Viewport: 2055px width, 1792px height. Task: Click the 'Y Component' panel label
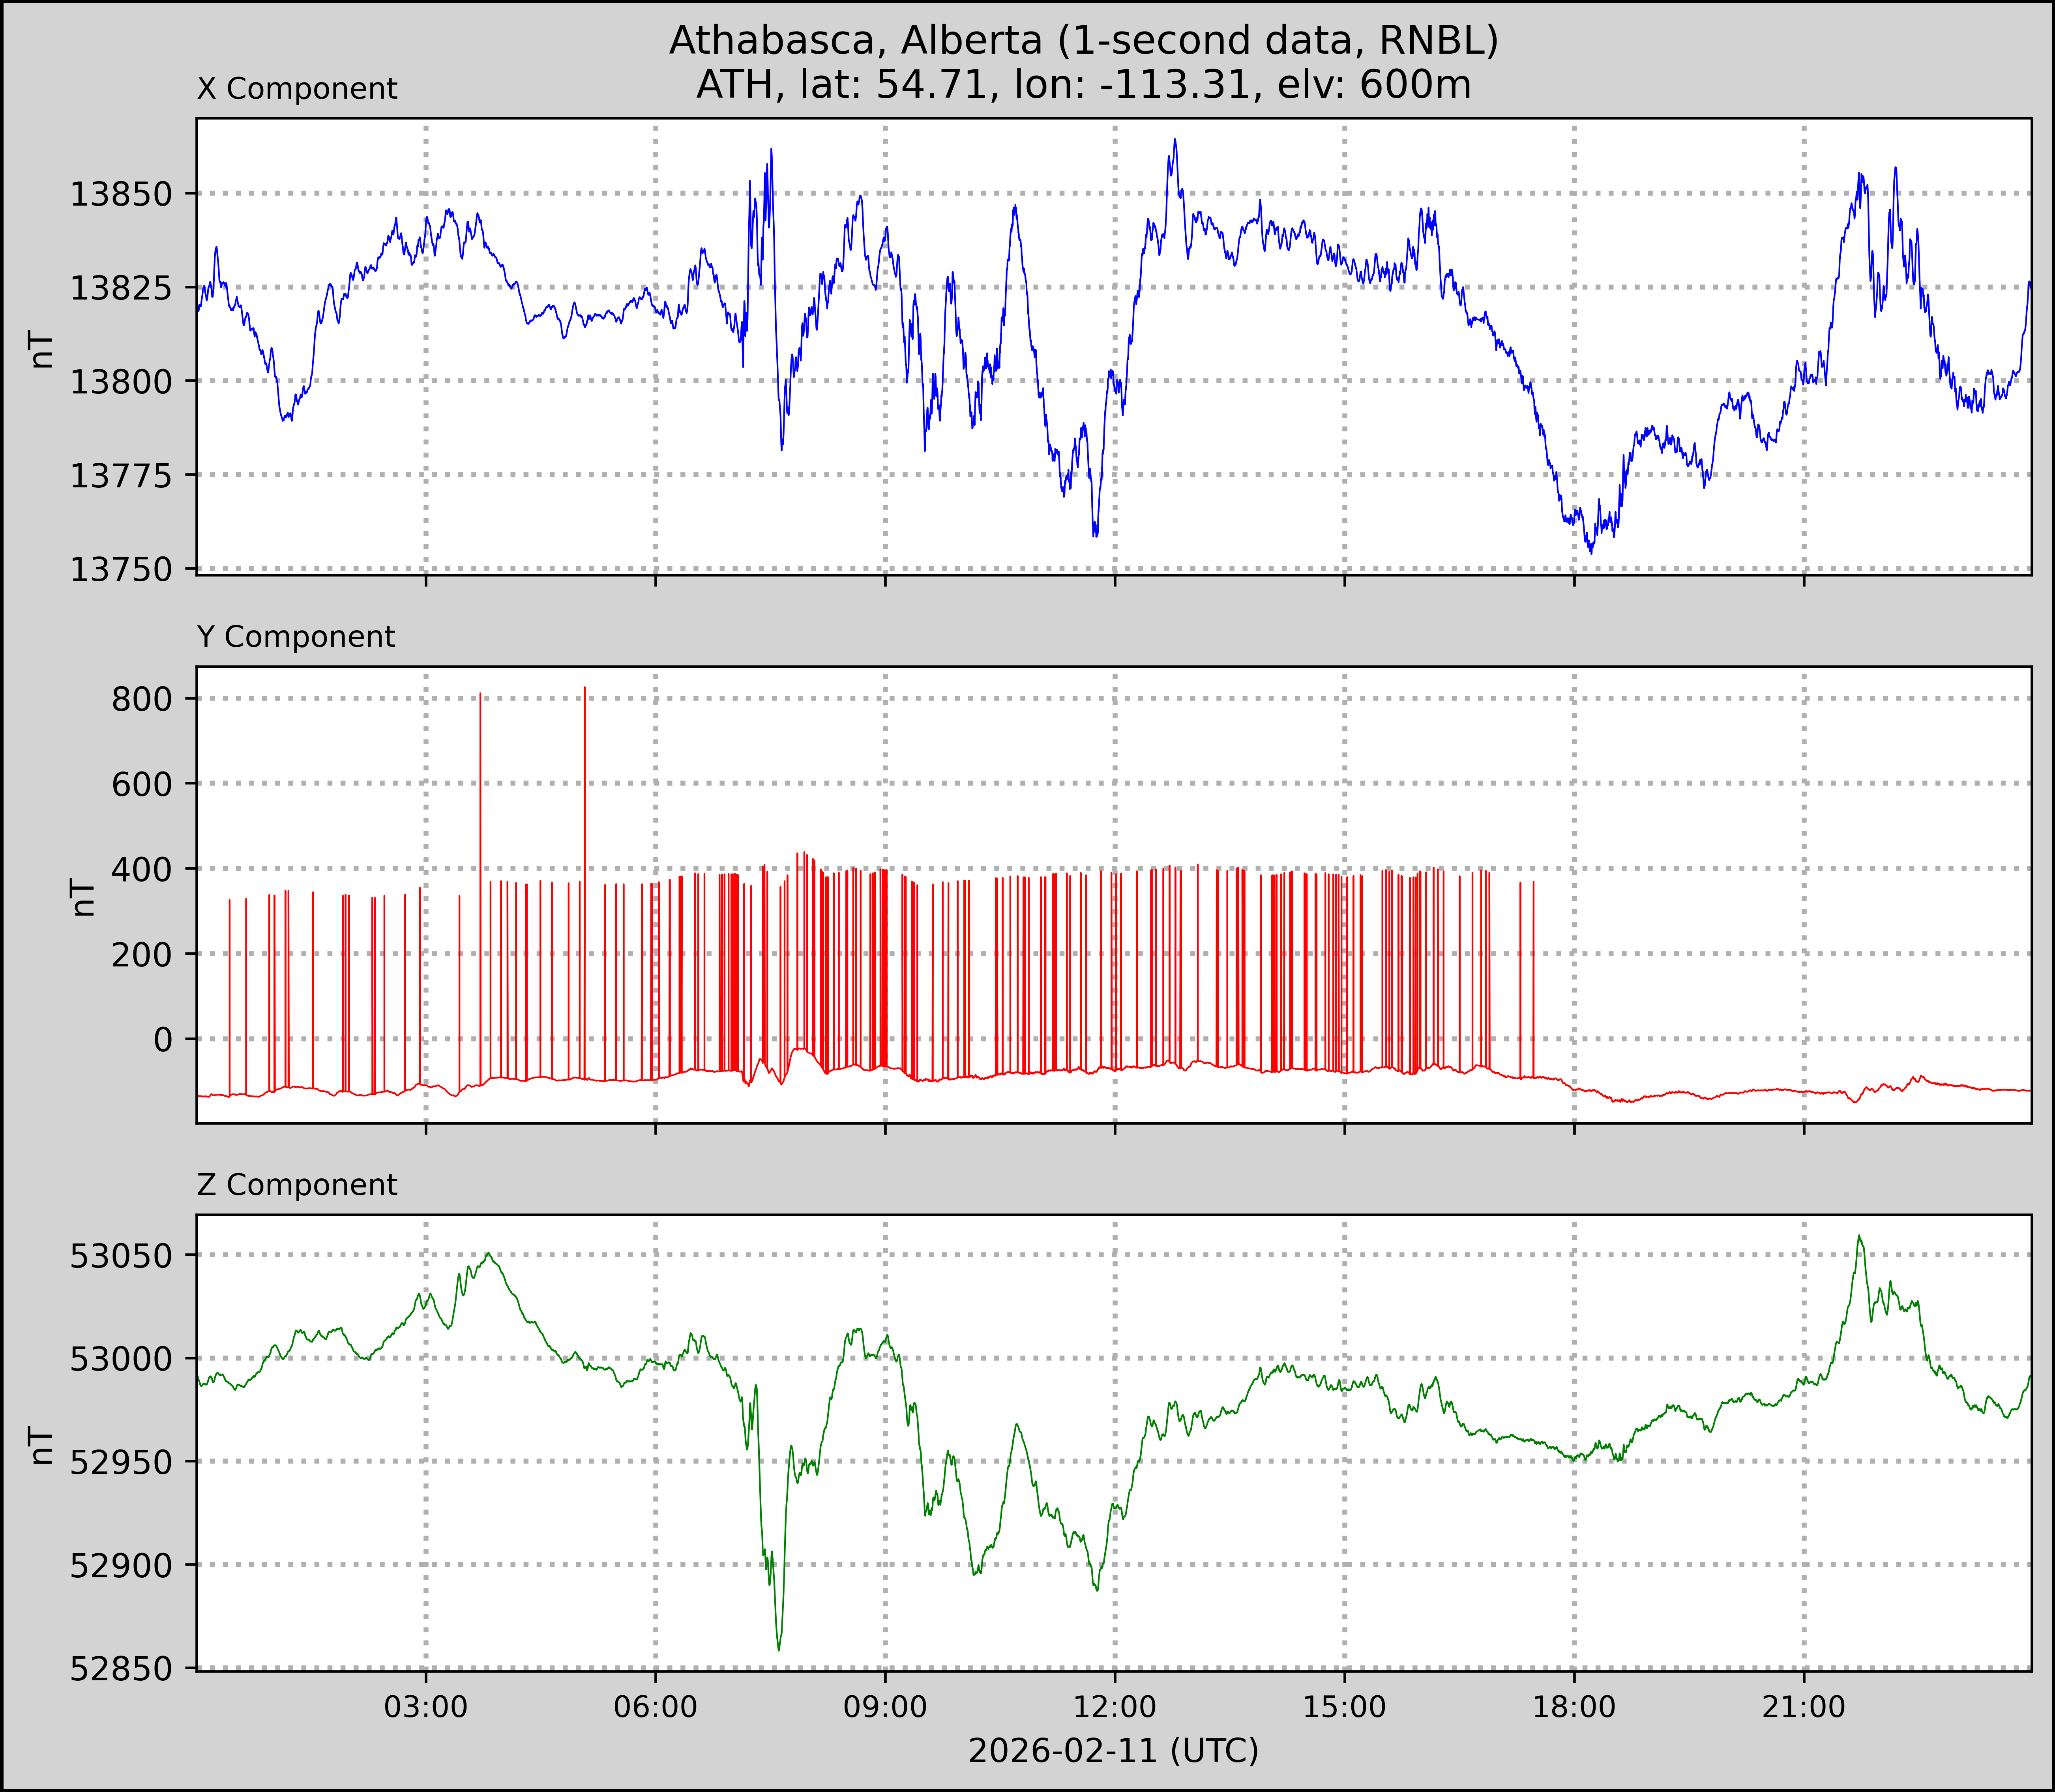click(x=296, y=637)
